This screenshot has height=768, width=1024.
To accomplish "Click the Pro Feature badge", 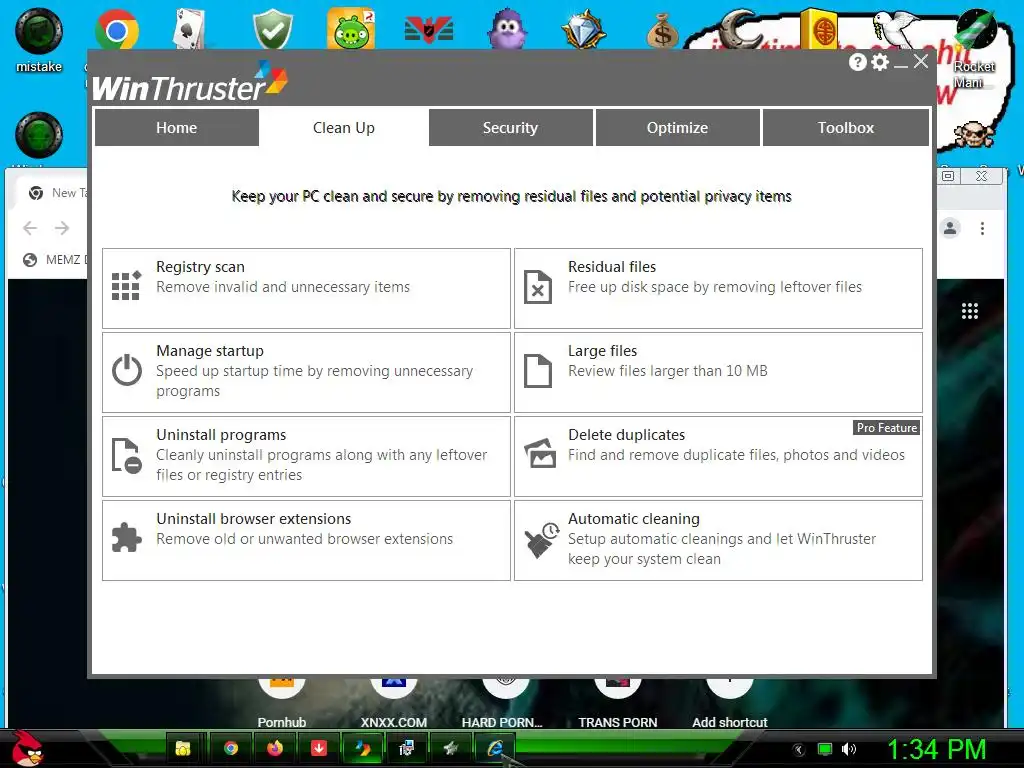I will pos(887,428).
